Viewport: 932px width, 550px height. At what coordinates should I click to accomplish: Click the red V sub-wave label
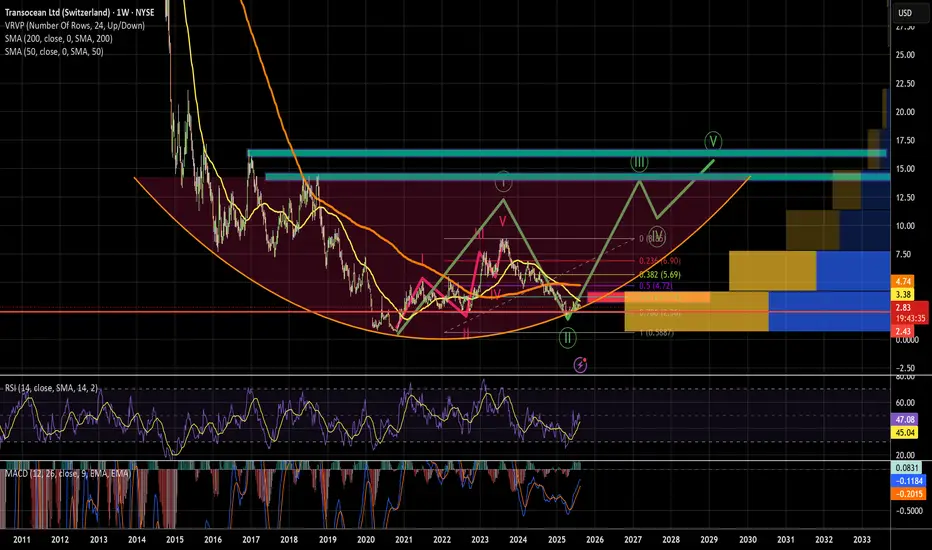[502, 222]
